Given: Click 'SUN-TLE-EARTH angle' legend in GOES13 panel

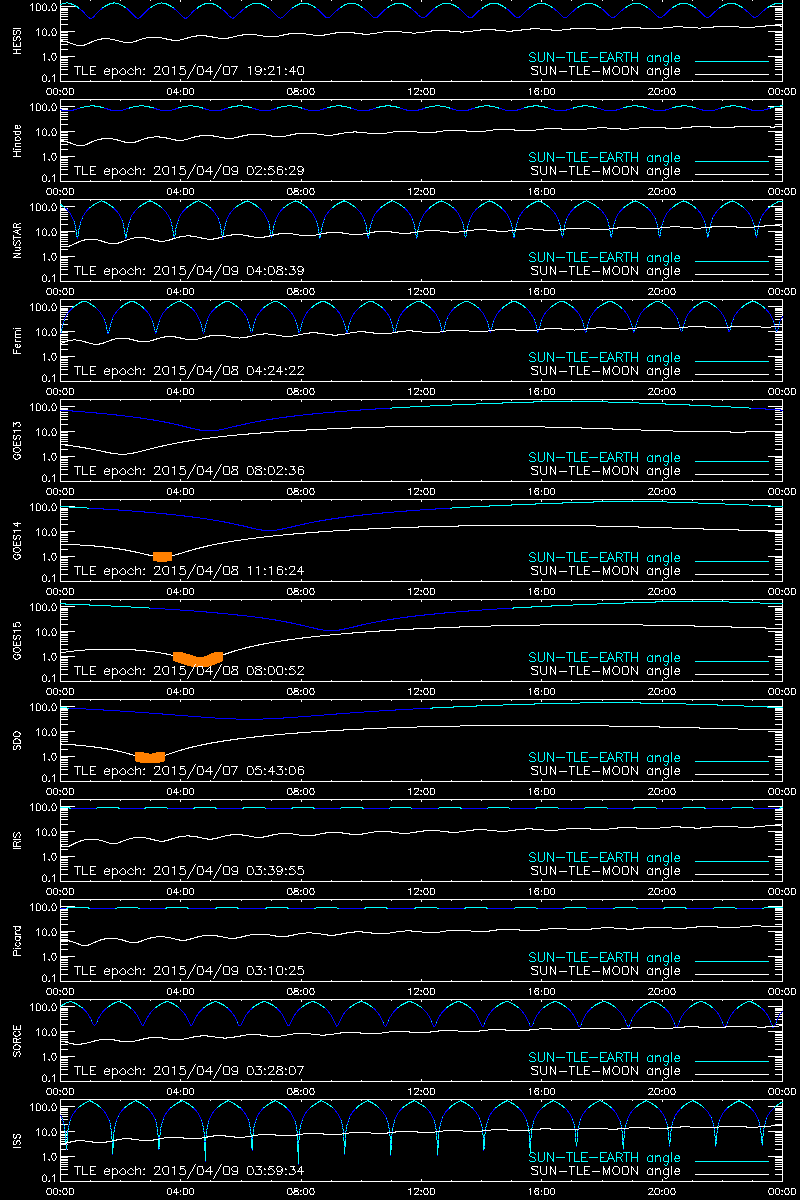Looking at the screenshot, I should pyautogui.click(x=604, y=458).
